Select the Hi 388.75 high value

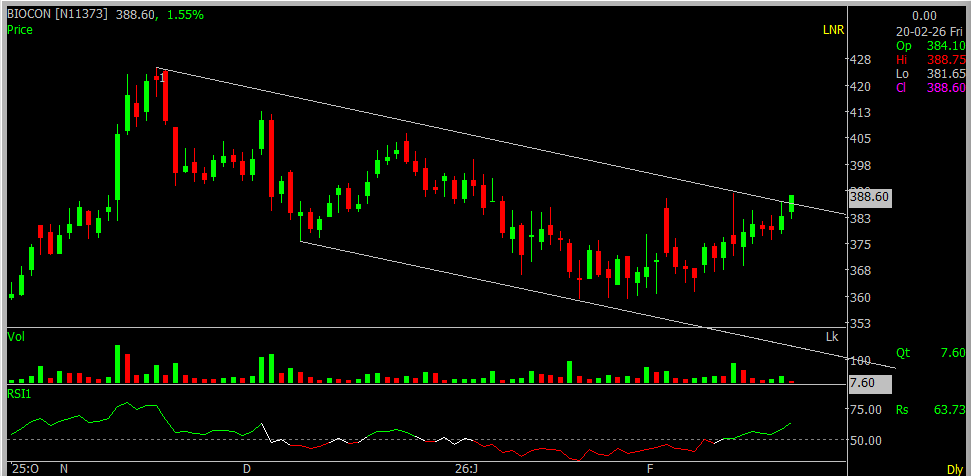(x=930, y=59)
